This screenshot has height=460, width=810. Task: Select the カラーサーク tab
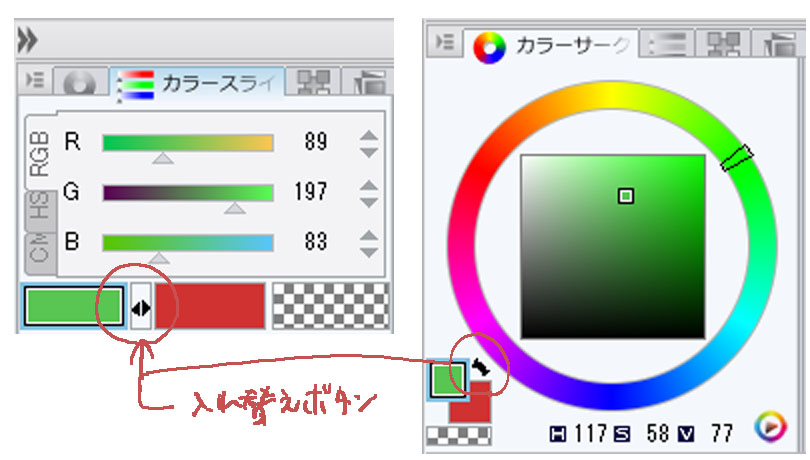(552, 47)
